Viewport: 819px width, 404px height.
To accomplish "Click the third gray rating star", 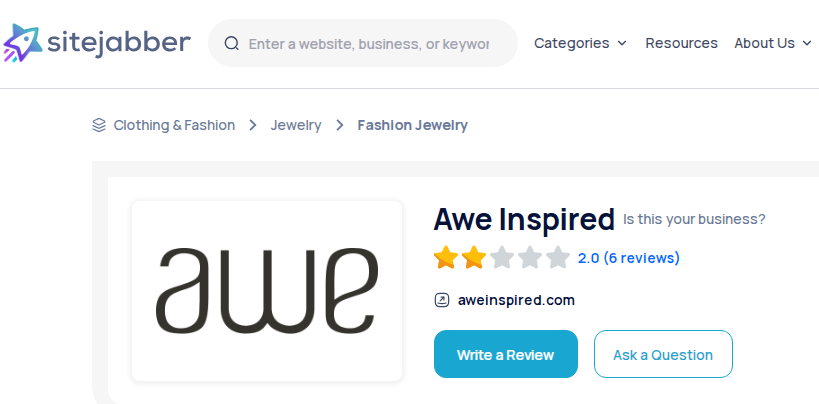I will [502, 258].
